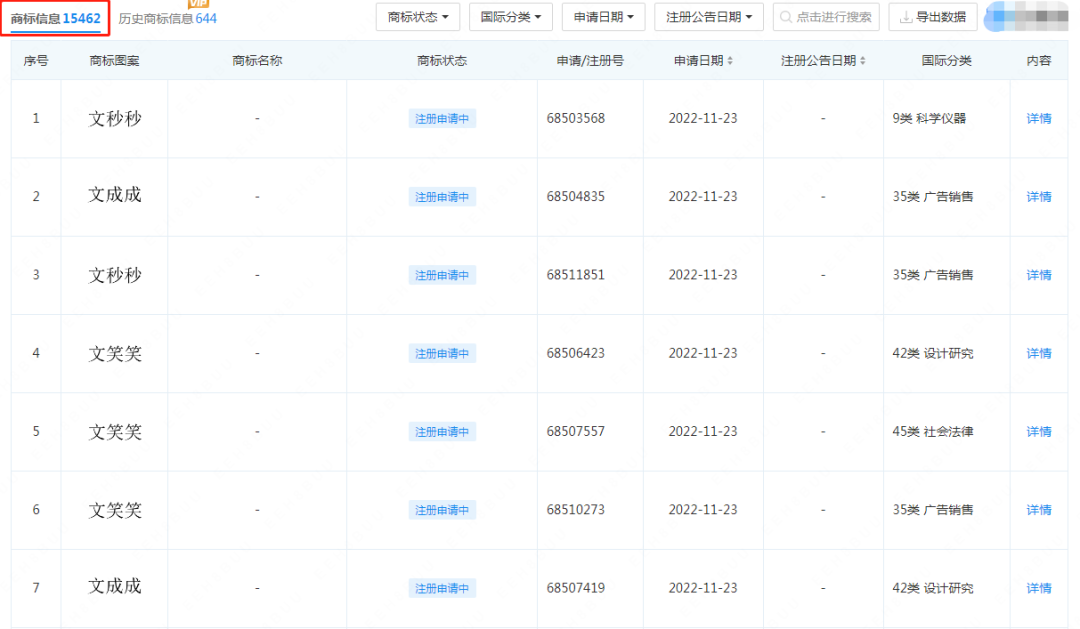The width and height of the screenshot is (1080, 629).
Task: Sort by 申请日期 column arrows
Action: [730, 61]
